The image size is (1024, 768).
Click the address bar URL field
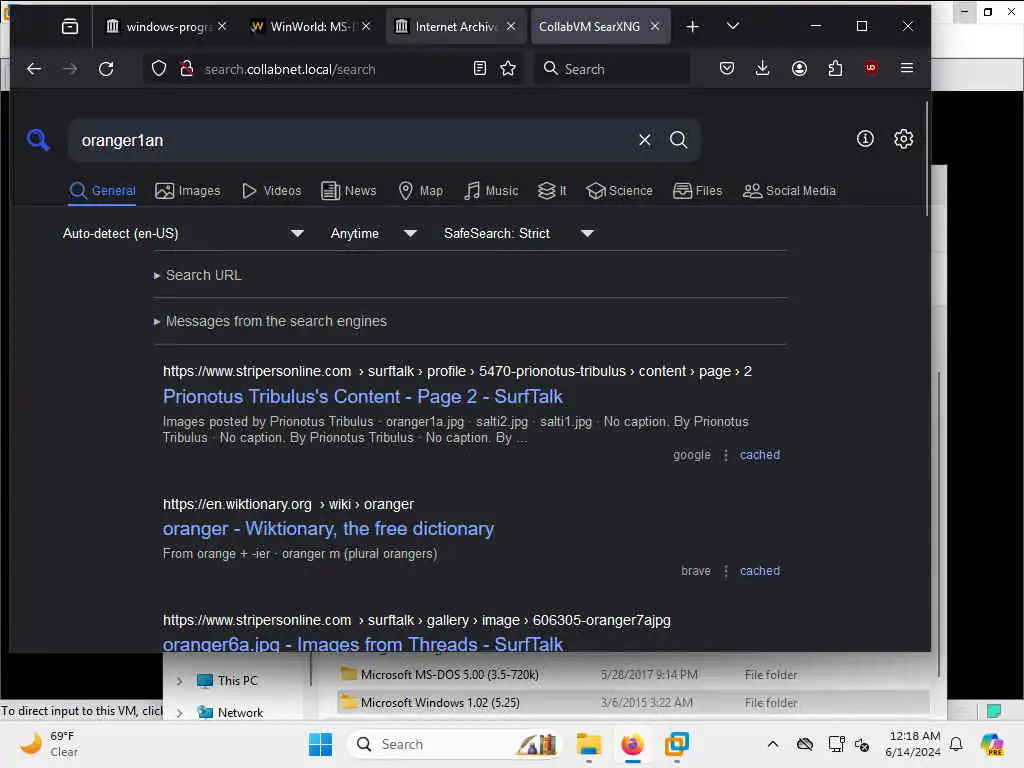point(333,69)
